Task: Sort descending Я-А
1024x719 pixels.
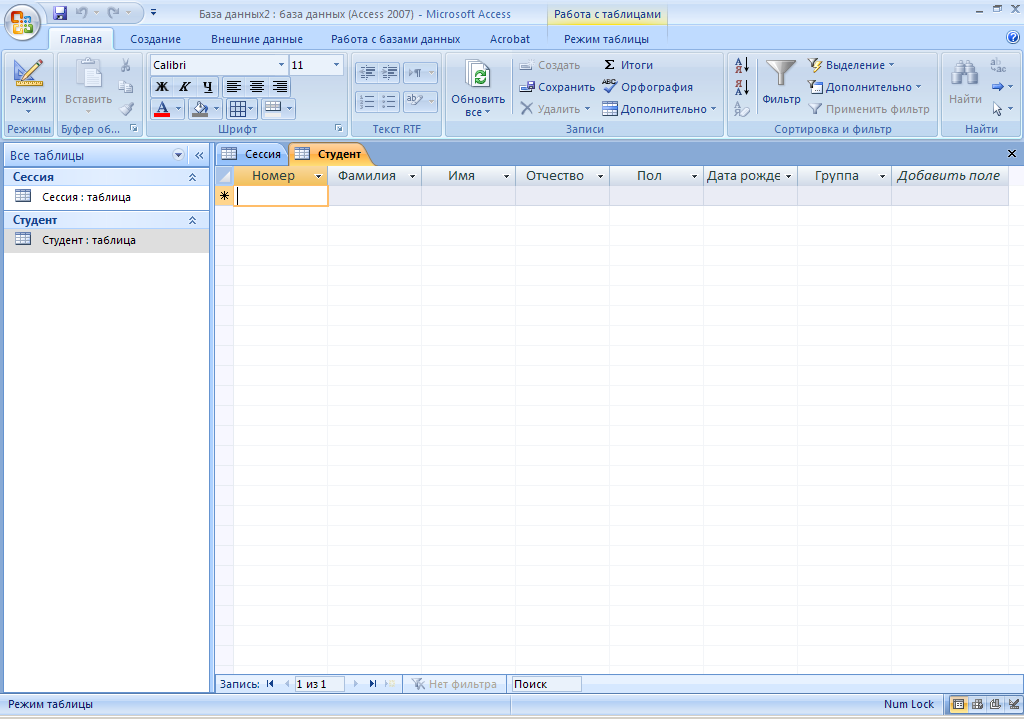Action: click(x=741, y=87)
